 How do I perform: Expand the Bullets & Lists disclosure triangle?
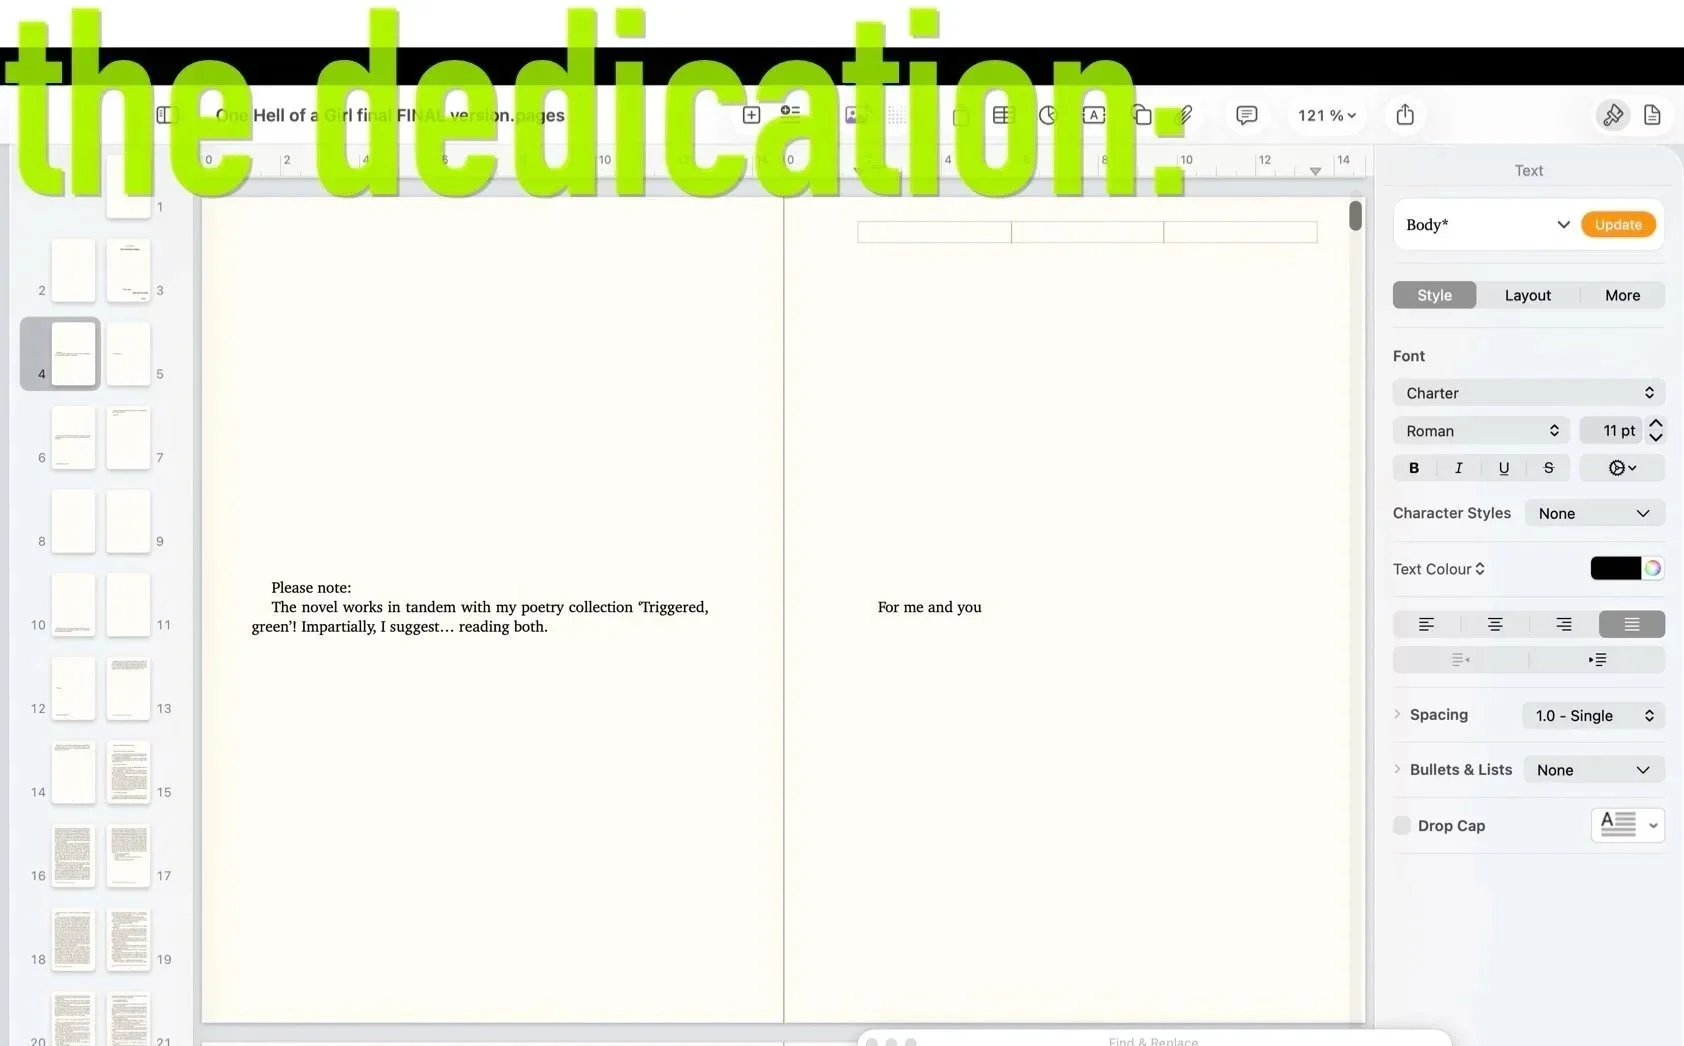pyautogui.click(x=1397, y=769)
